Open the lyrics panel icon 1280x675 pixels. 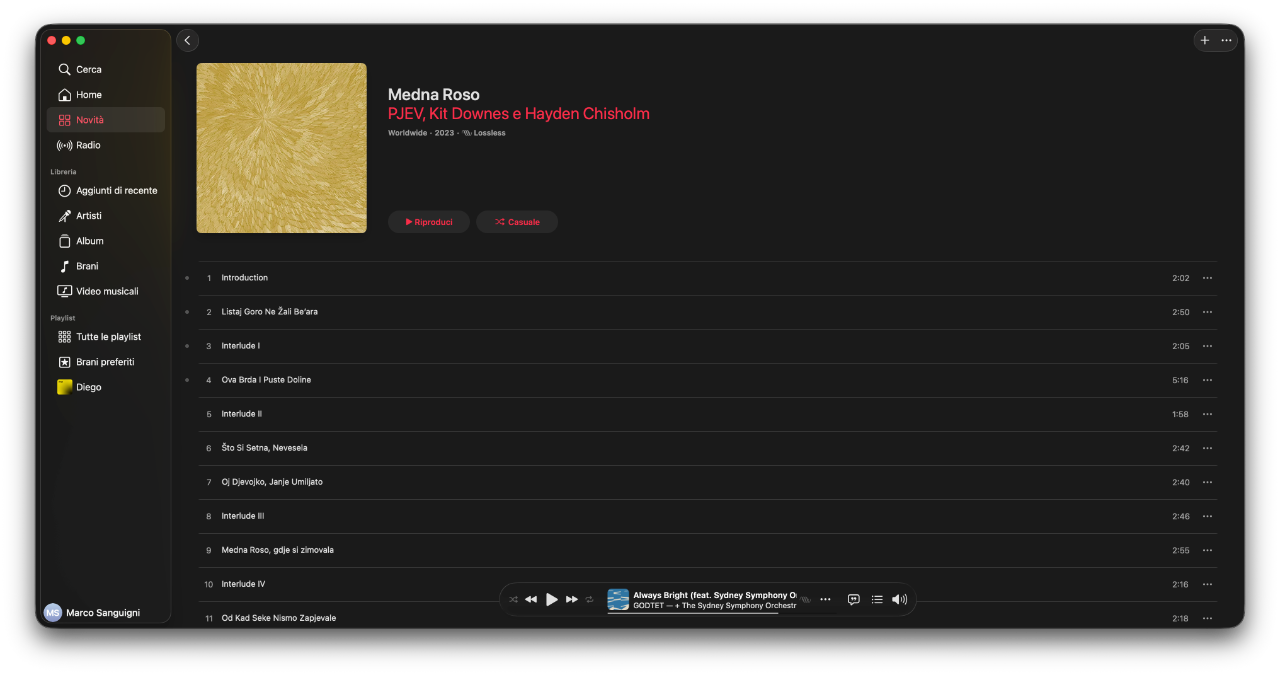tap(853, 599)
